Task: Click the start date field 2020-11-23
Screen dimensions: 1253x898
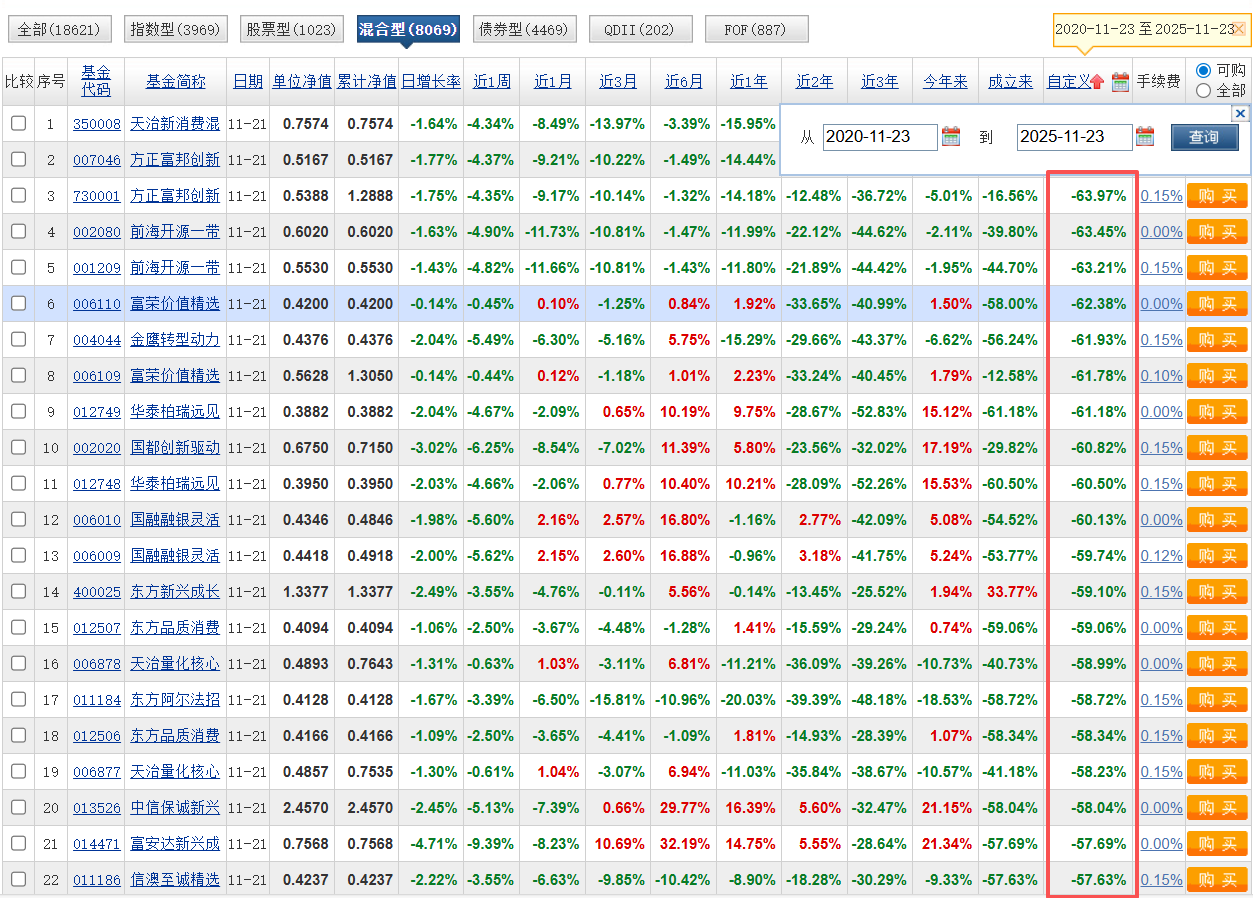Action: click(x=880, y=137)
